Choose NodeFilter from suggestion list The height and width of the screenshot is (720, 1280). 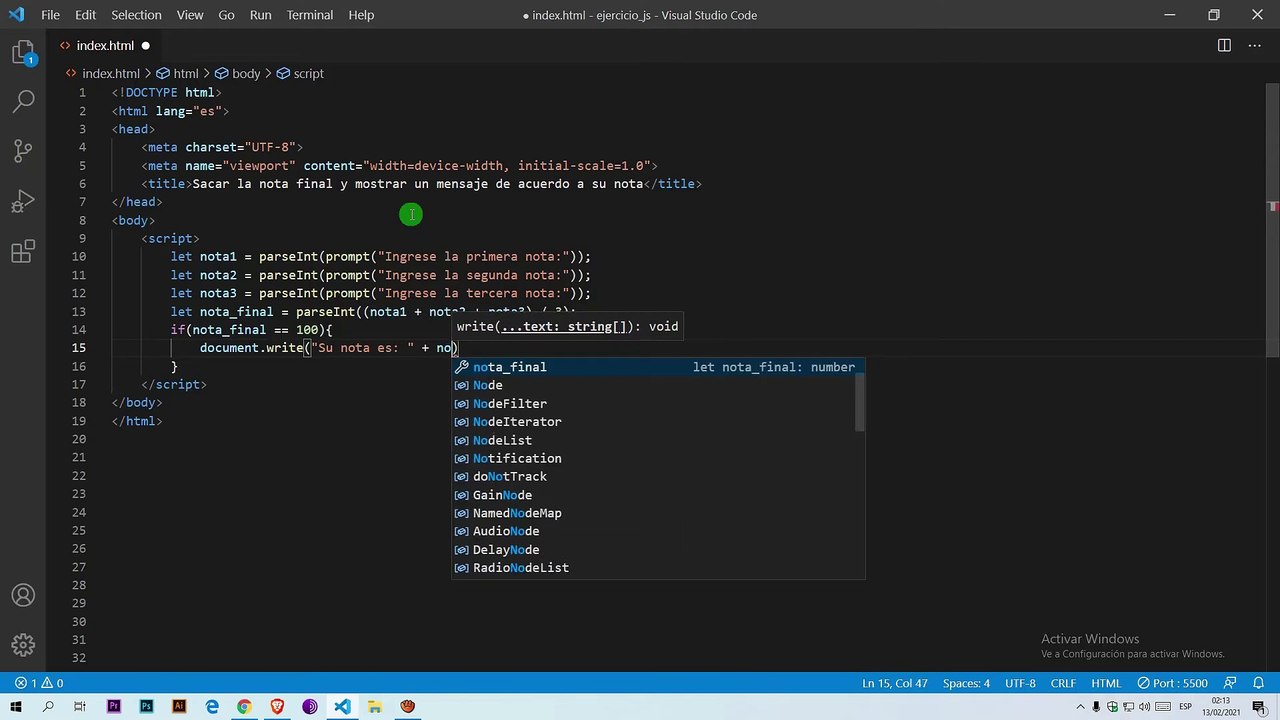tap(658, 403)
